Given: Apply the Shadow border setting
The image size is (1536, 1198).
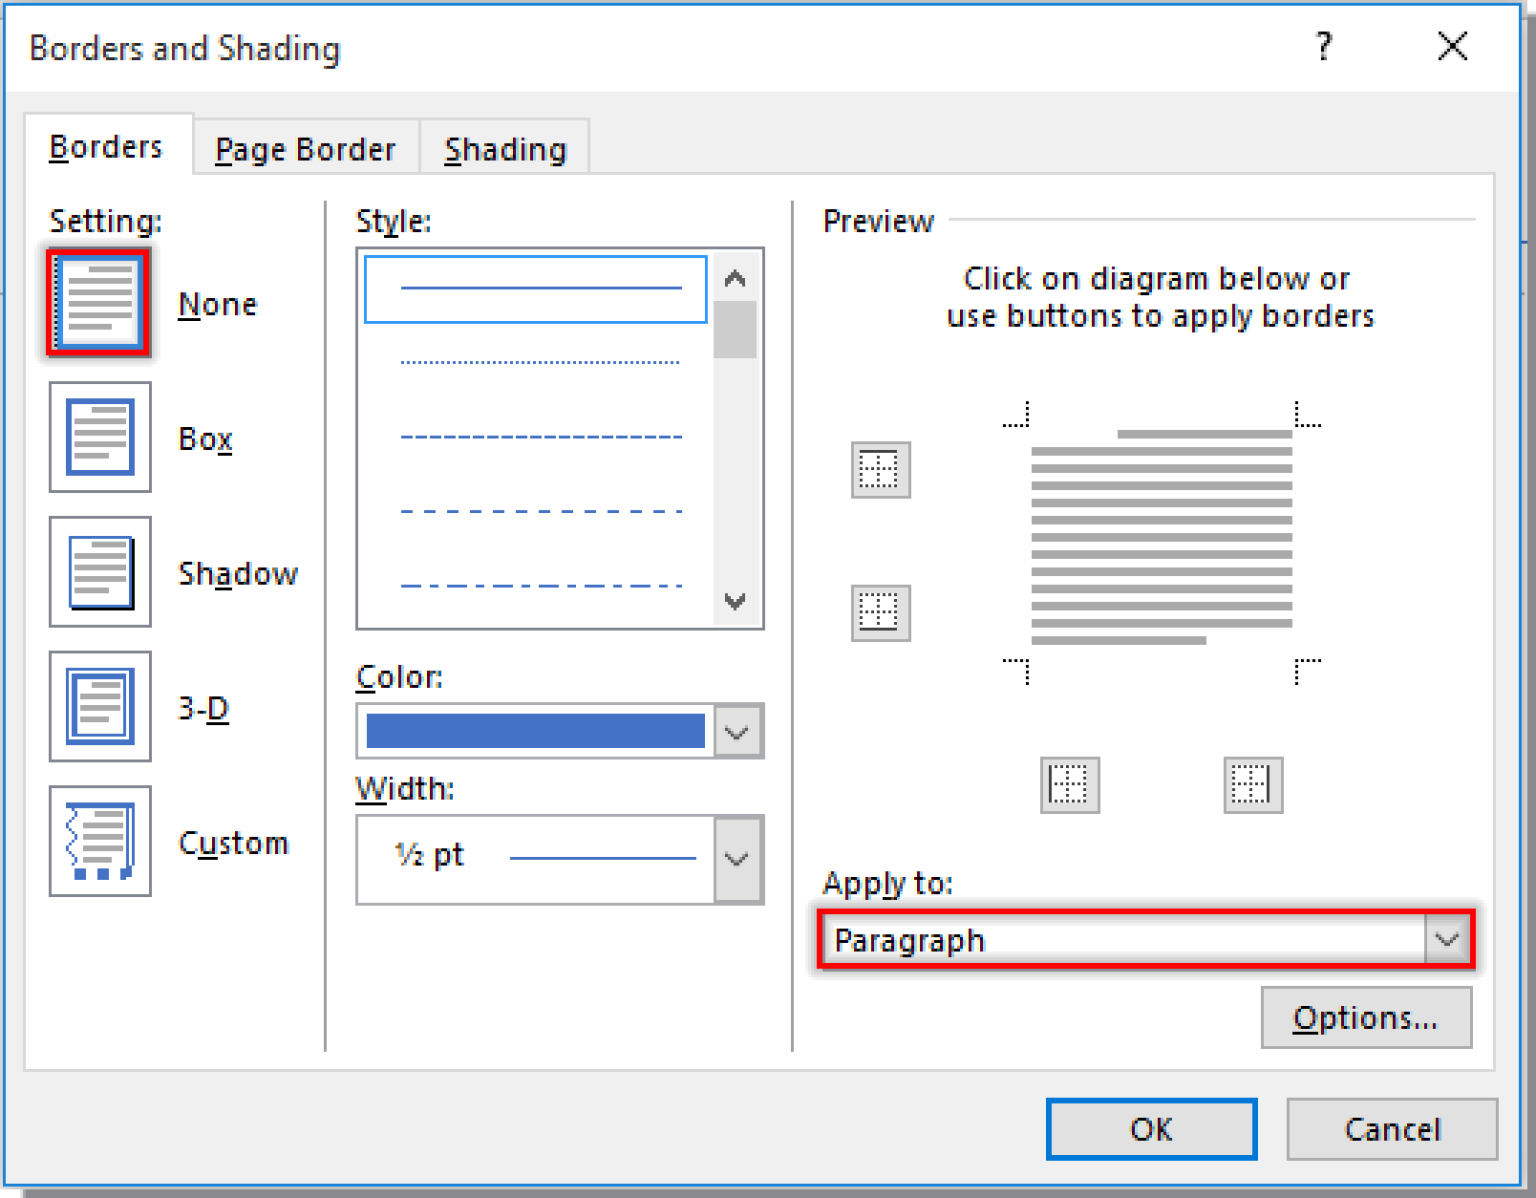Looking at the screenshot, I should click(x=99, y=572).
